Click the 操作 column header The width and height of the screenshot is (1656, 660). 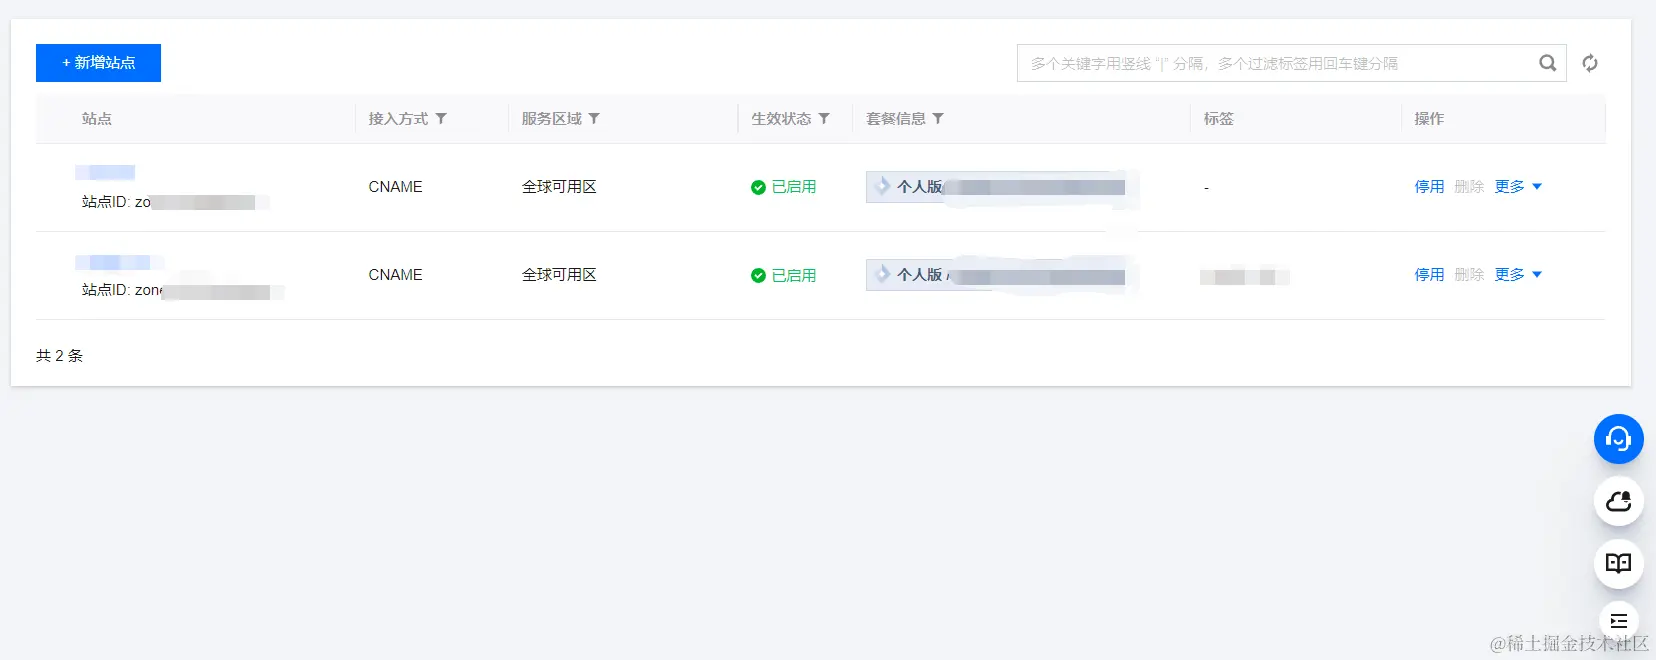click(x=1429, y=118)
